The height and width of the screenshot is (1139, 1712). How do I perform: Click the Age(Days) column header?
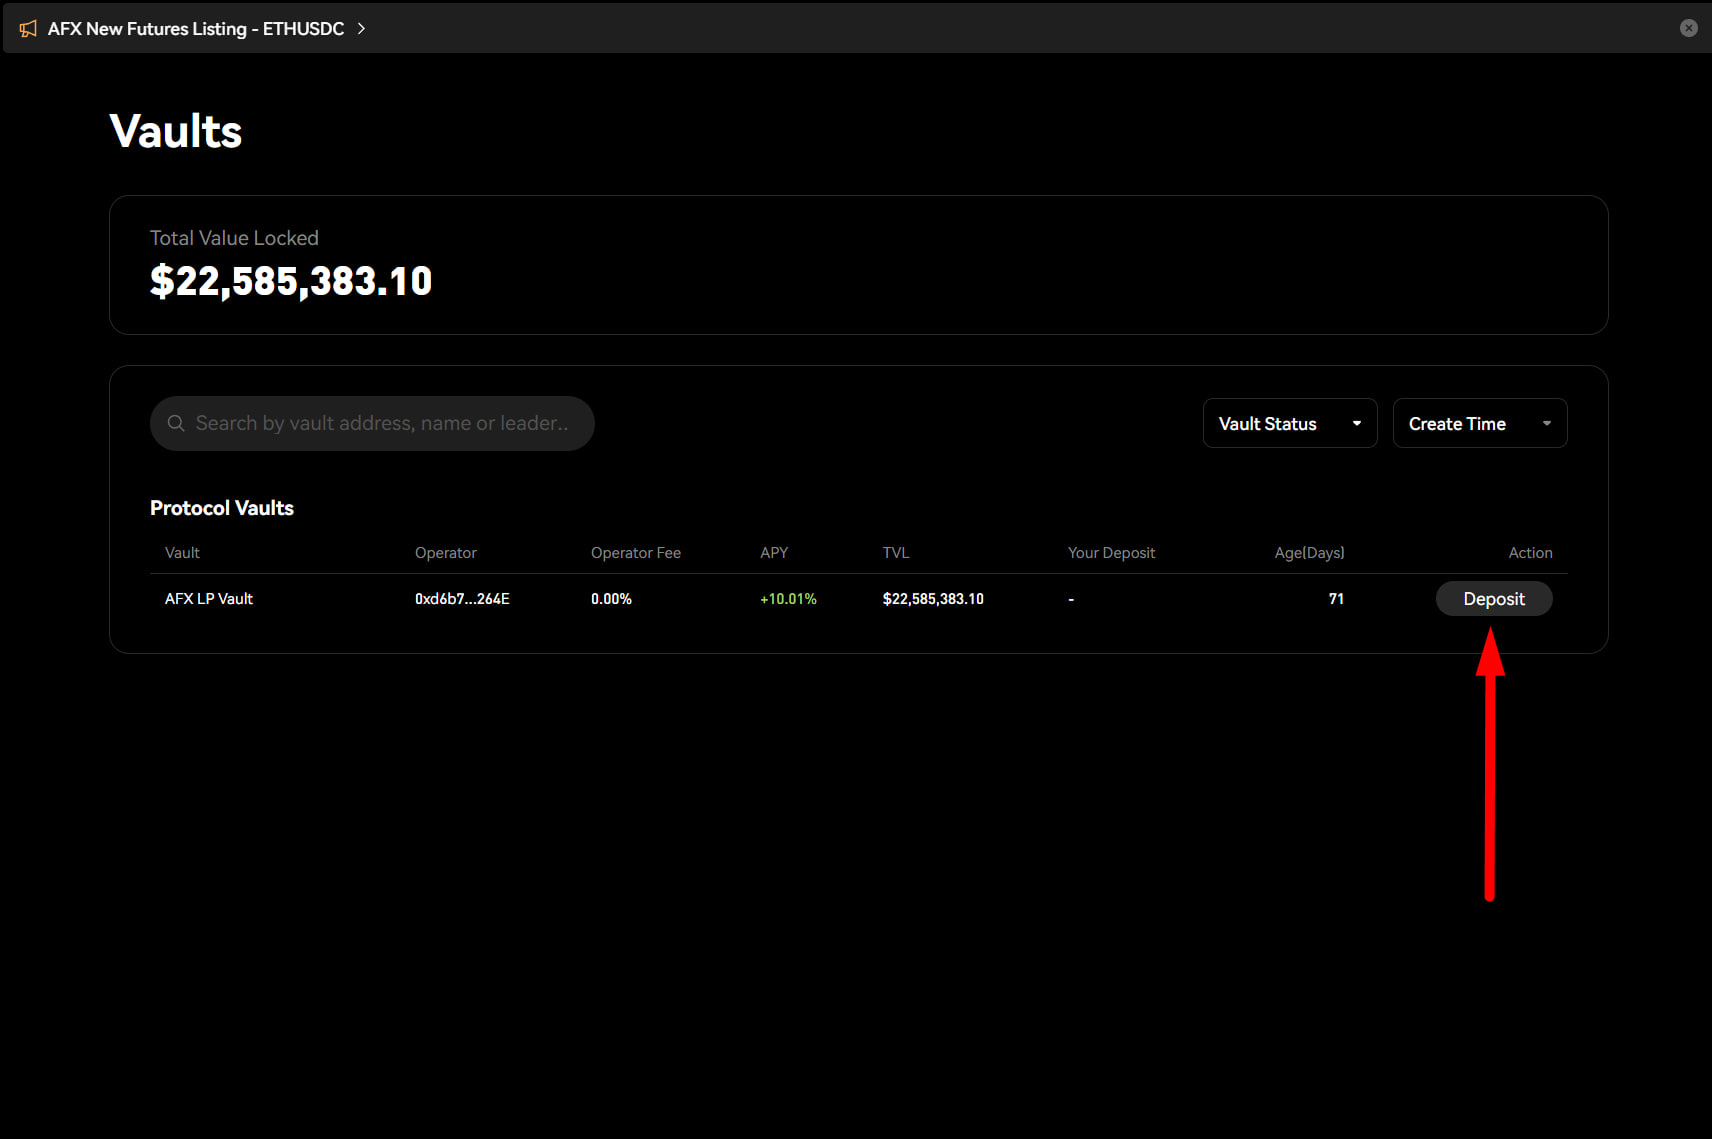1309,553
